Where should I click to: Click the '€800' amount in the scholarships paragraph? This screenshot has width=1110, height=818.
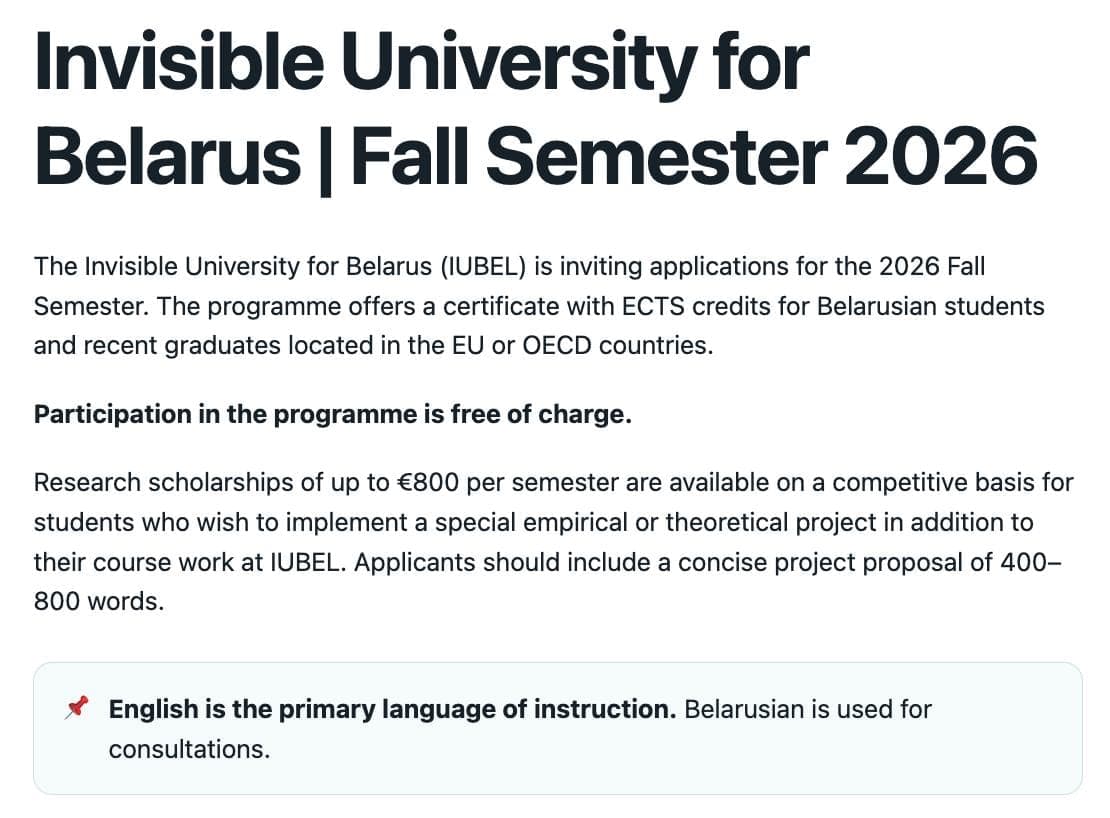point(428,483)
